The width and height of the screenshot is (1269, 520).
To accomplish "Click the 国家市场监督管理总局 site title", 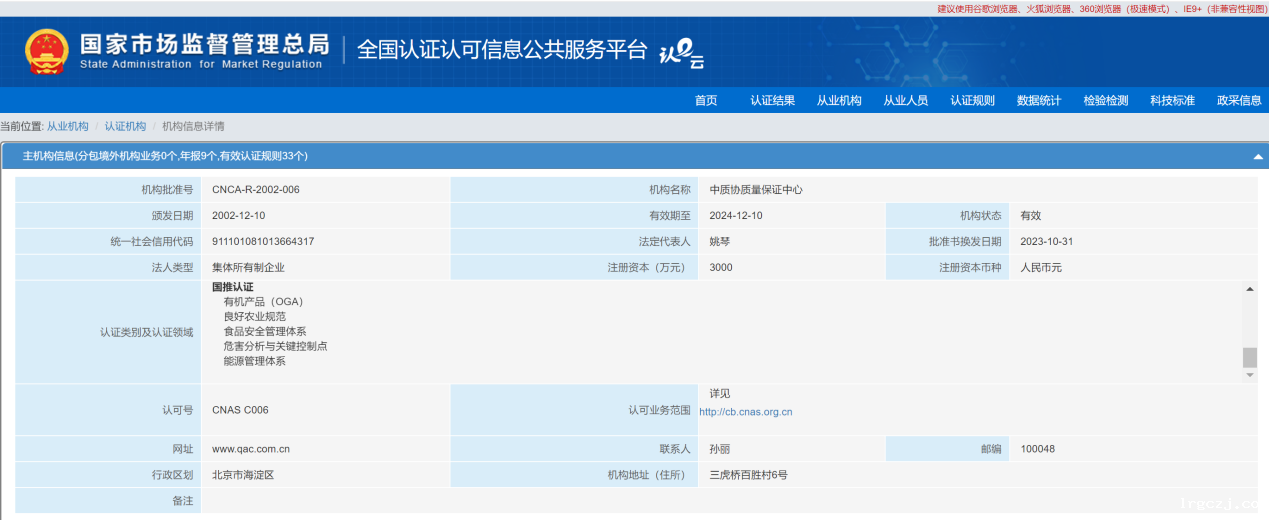I will 204,45.
